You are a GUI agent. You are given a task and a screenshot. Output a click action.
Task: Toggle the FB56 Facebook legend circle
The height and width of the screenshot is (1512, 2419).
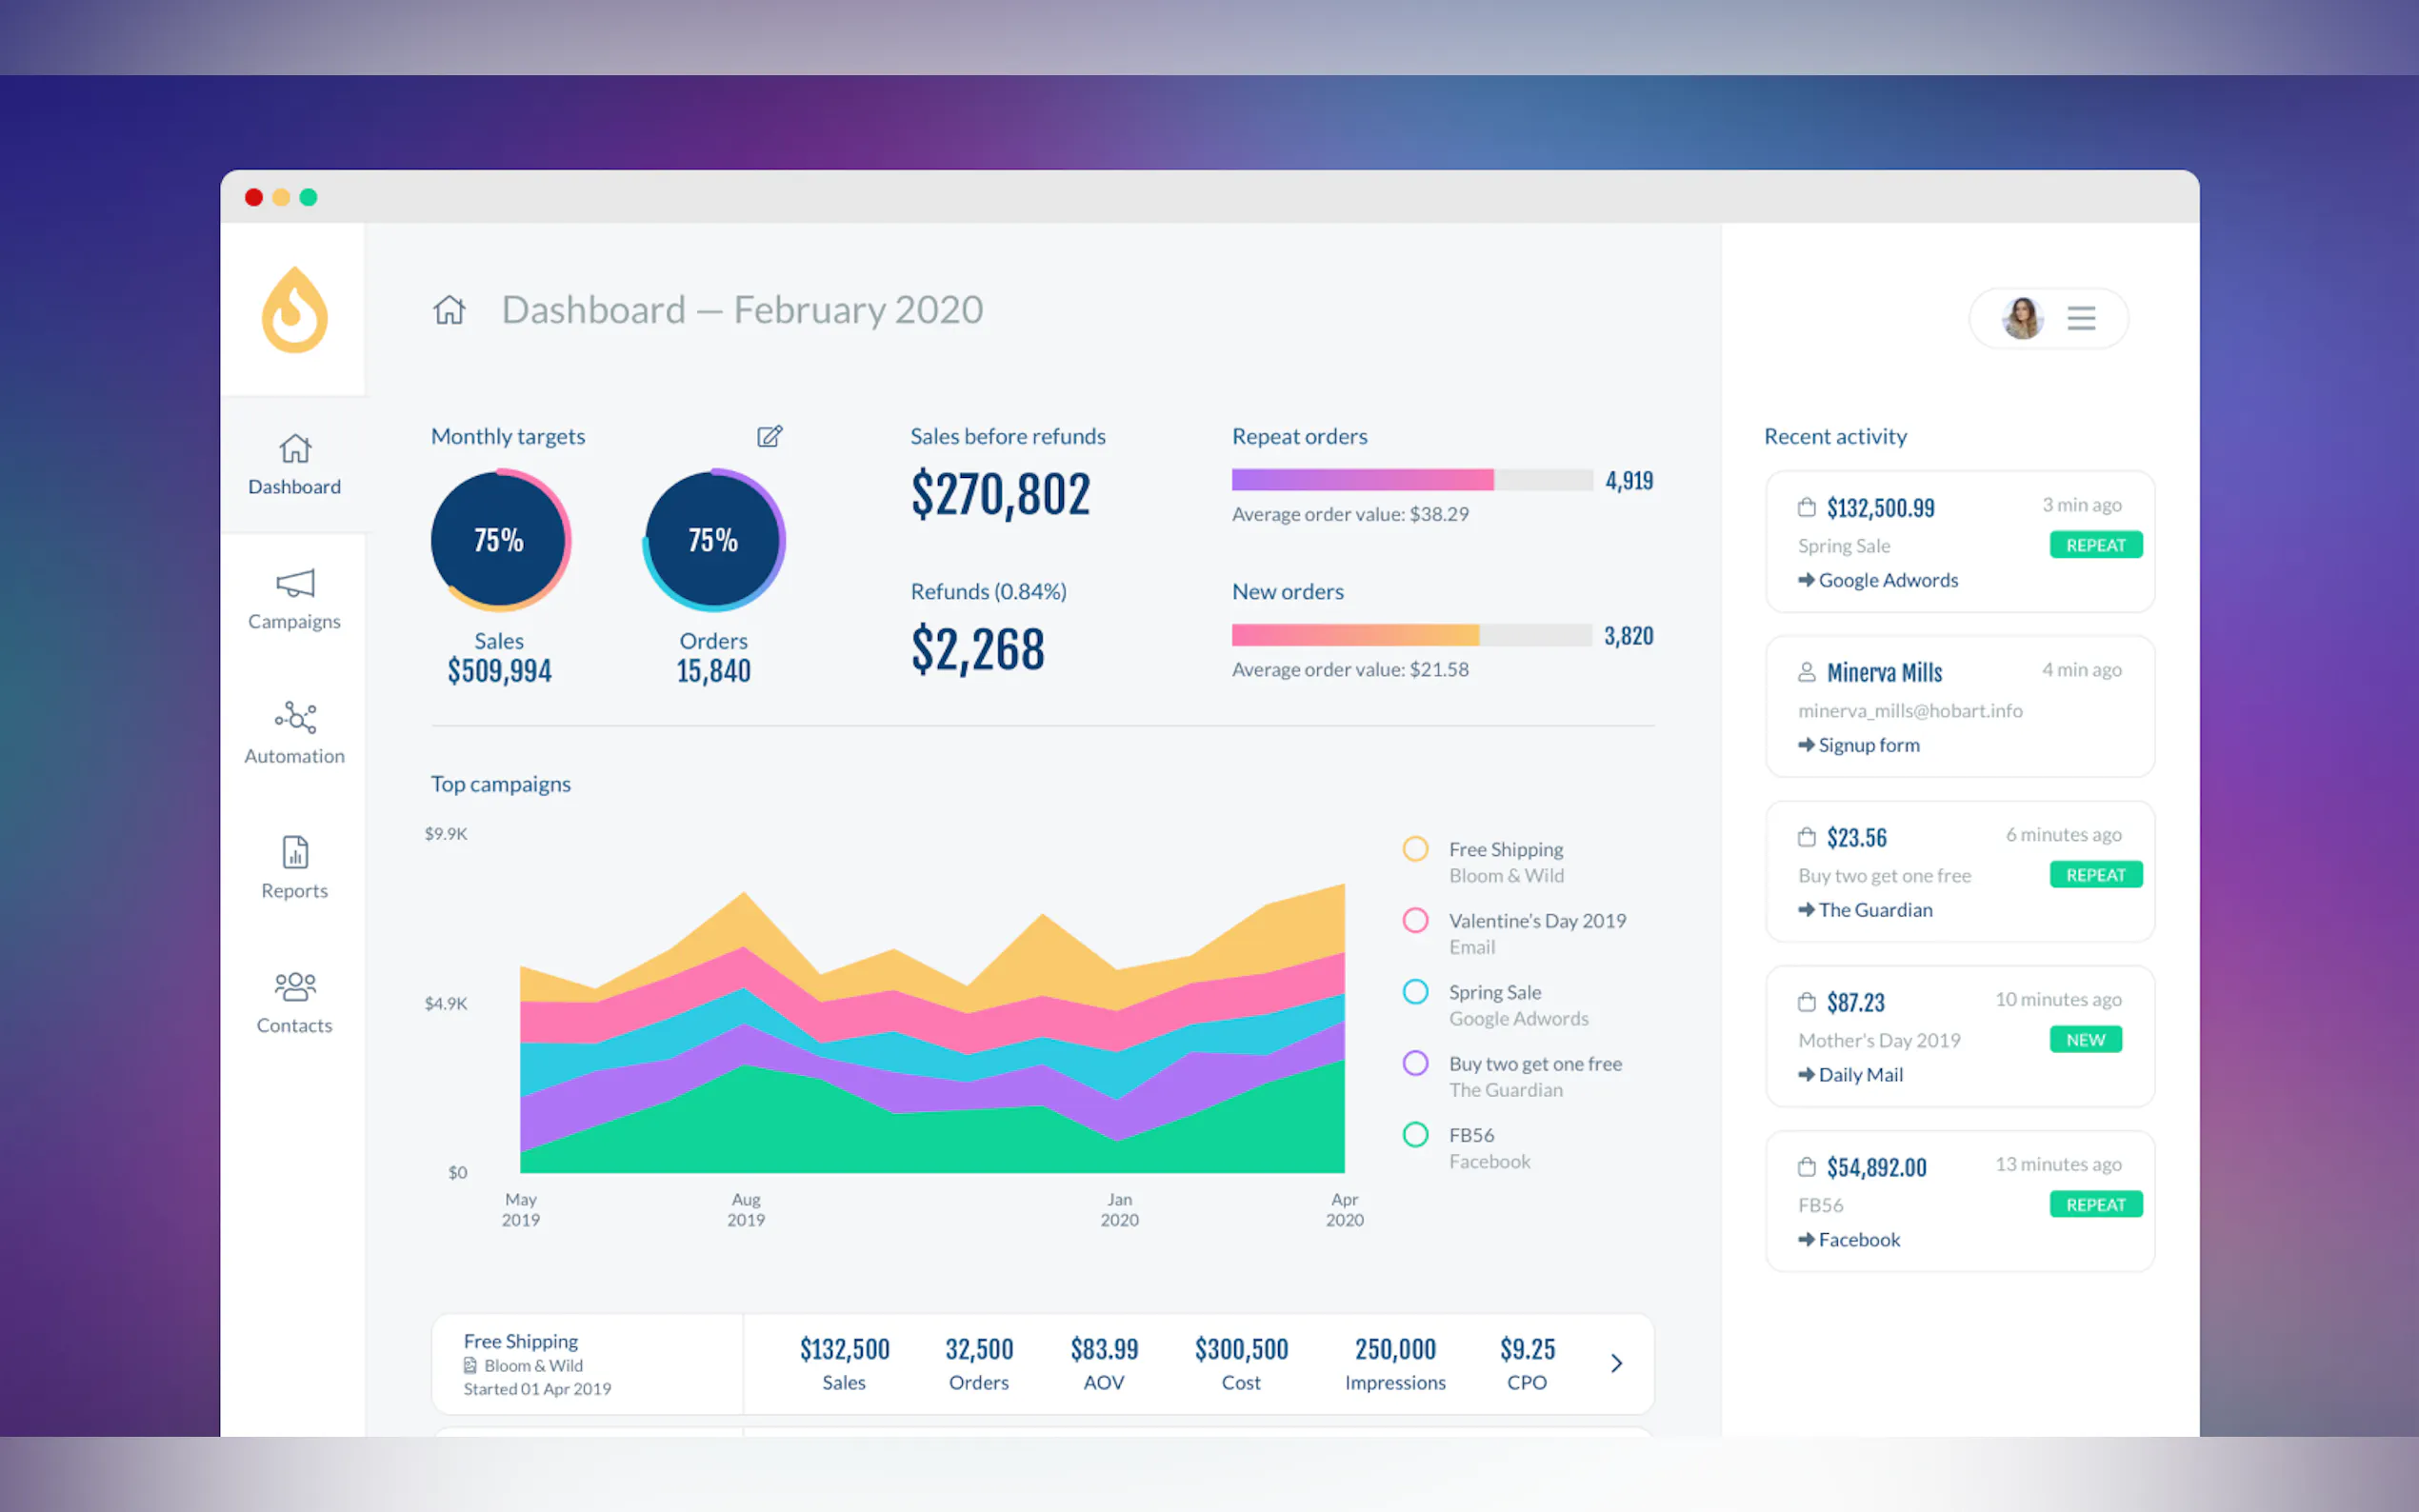coord(1415,1135)
